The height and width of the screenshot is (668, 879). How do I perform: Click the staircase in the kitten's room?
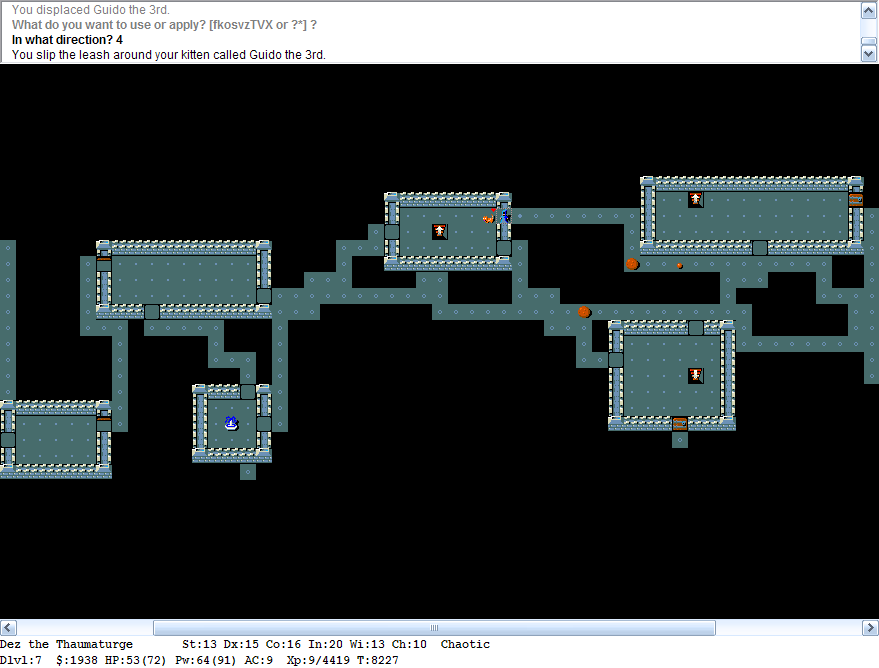[440, 231]
